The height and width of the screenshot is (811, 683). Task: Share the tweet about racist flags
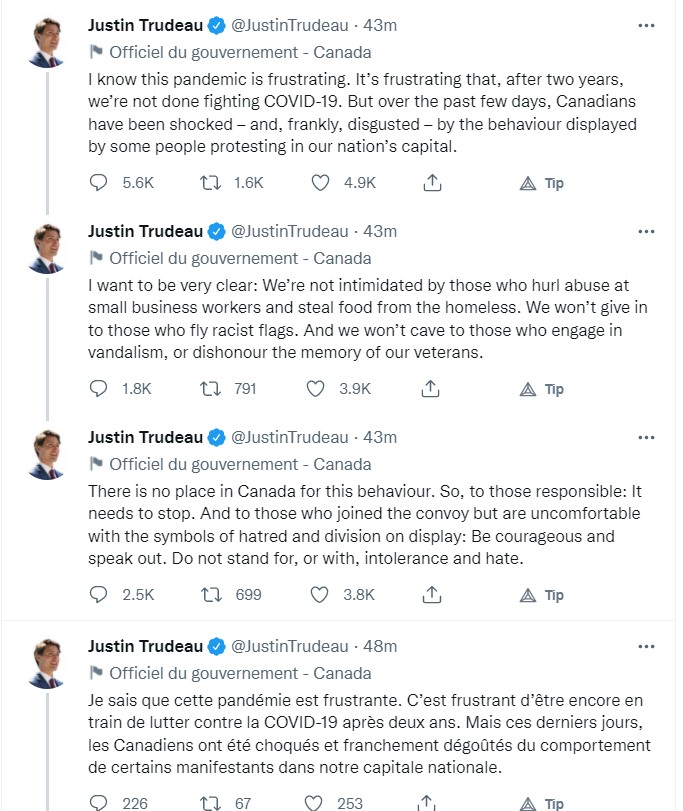pos(432,389)
